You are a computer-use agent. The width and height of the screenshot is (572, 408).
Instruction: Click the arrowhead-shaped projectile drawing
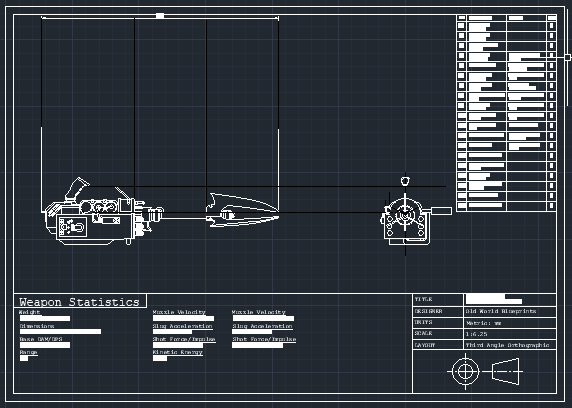pos(243,211)
